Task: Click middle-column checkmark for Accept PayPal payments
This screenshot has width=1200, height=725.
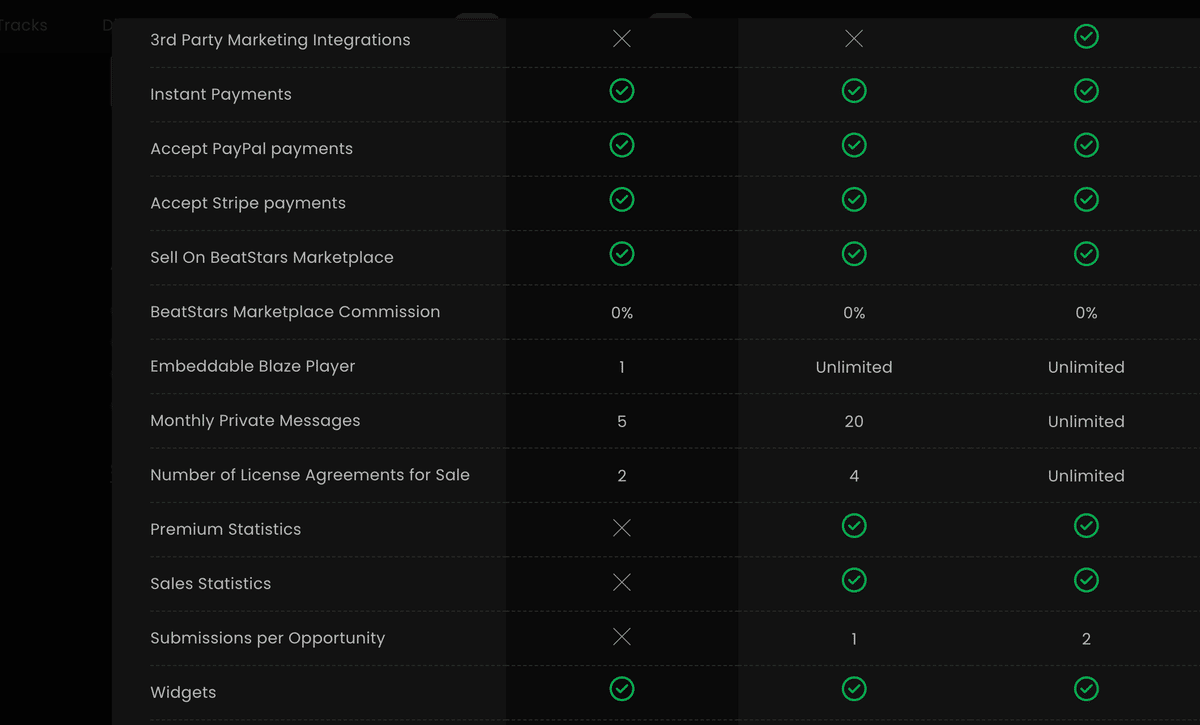Action: click(854, 145)
